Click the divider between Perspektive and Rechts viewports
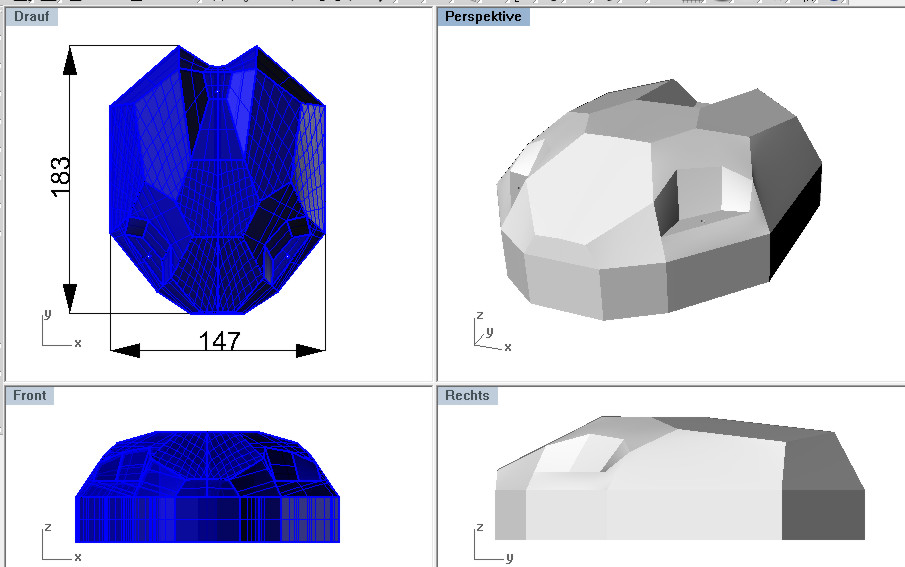This screenshot has height=567, width=905. [670, 382]
